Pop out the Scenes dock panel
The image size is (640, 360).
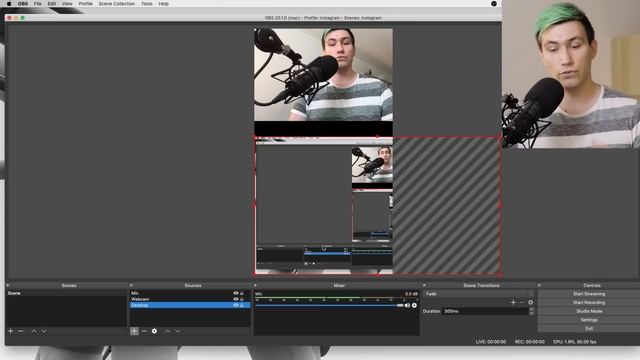point(7,285)
